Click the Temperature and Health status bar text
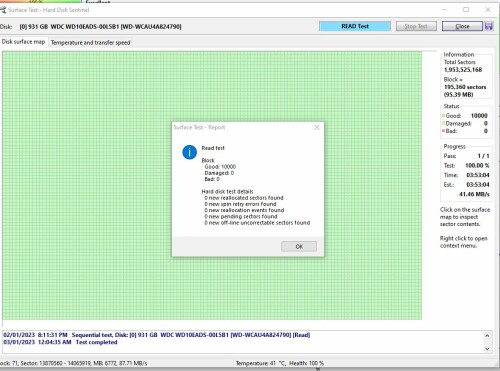 [280, 363]
